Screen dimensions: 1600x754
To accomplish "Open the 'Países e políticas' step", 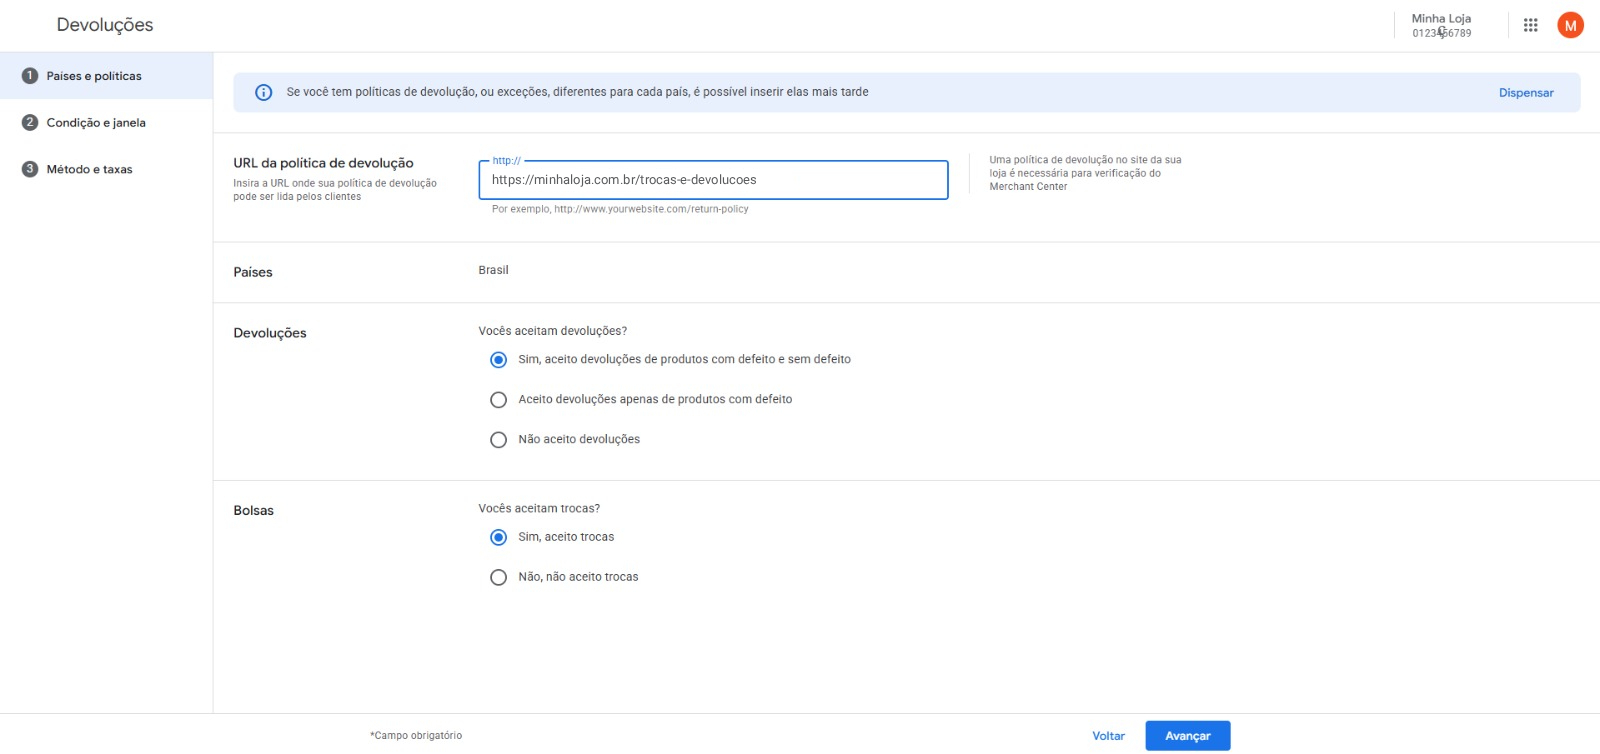I will [94, 76].
